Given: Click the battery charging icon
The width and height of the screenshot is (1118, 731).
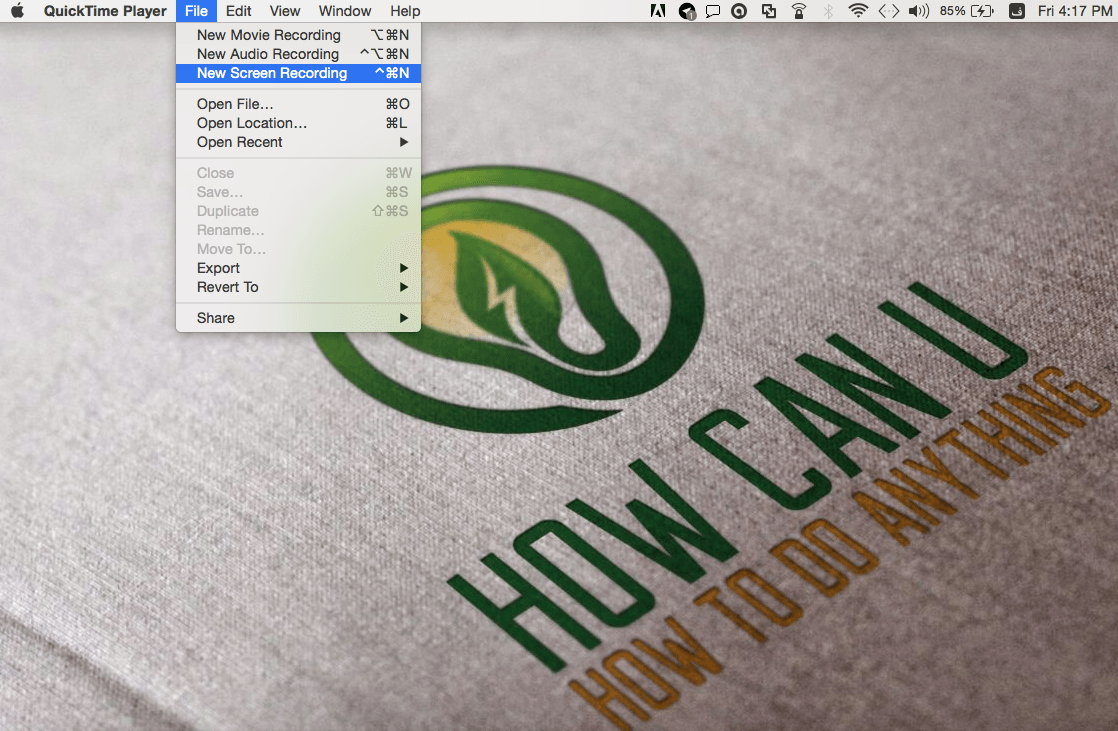Looking at the screenshot, I should [982, 11].
